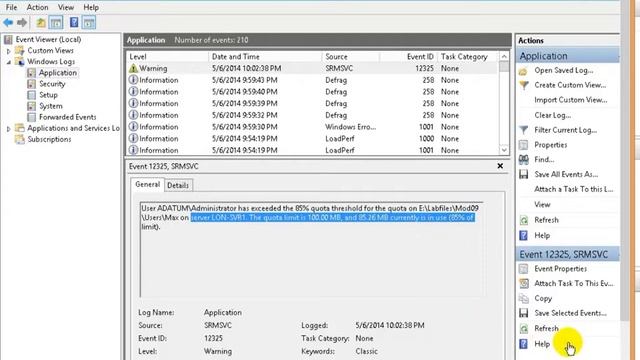Close the Event 12325 preview pane

500,166
